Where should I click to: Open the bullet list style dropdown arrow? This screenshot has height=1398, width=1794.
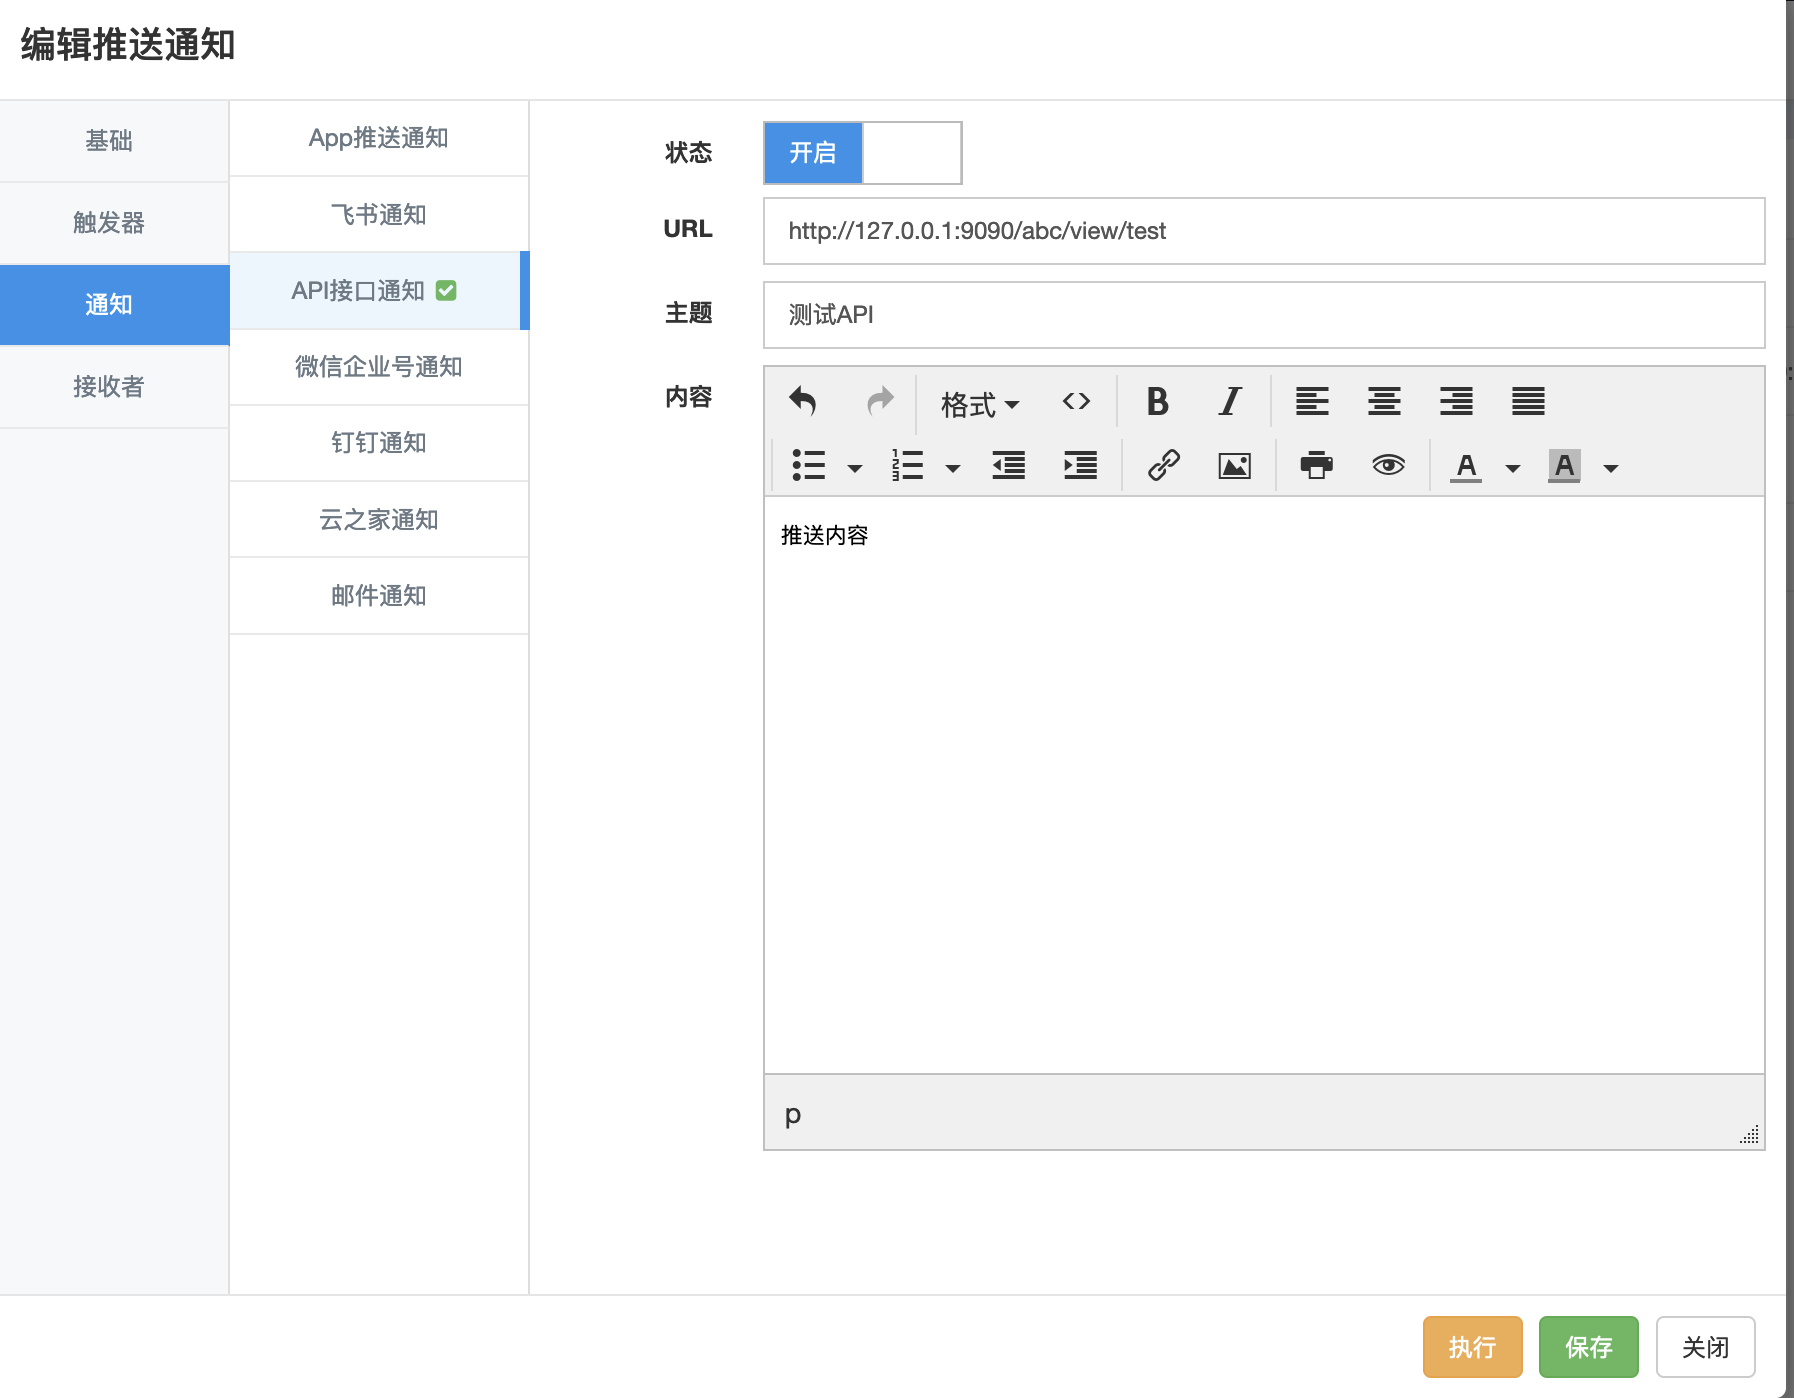pos(855,468)
